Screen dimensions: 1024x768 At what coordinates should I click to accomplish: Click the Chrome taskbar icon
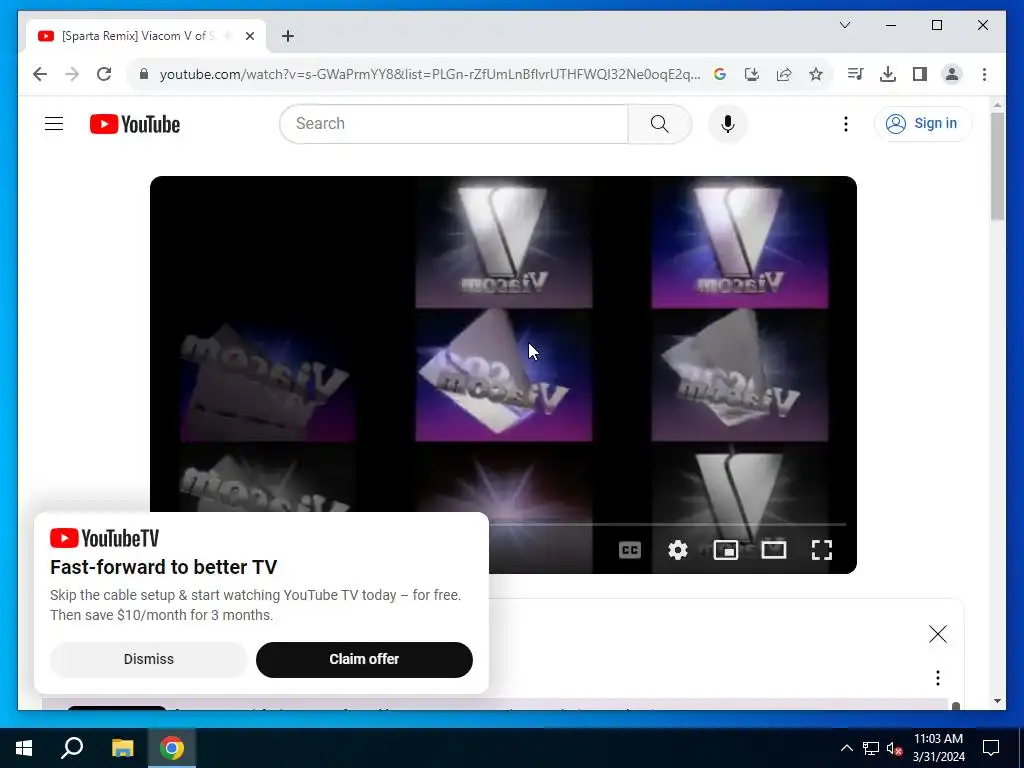172,748
